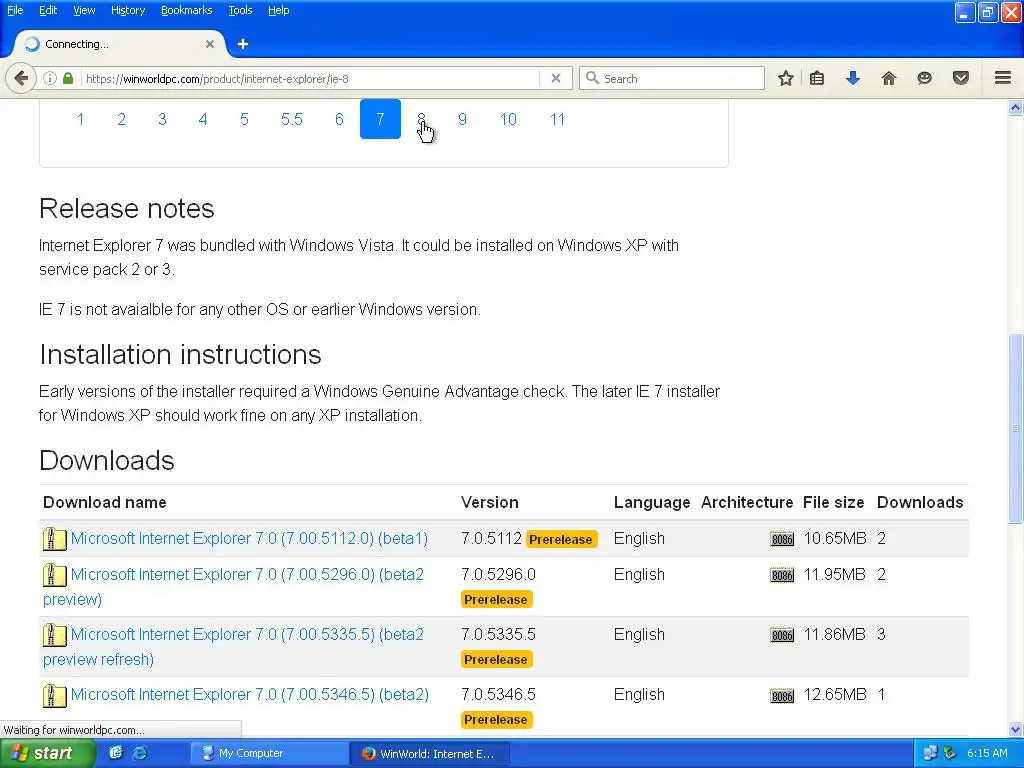This screenshot has height=768, width=1024.
Task: Click the search magnifier icon
Action: pos(592,78)
